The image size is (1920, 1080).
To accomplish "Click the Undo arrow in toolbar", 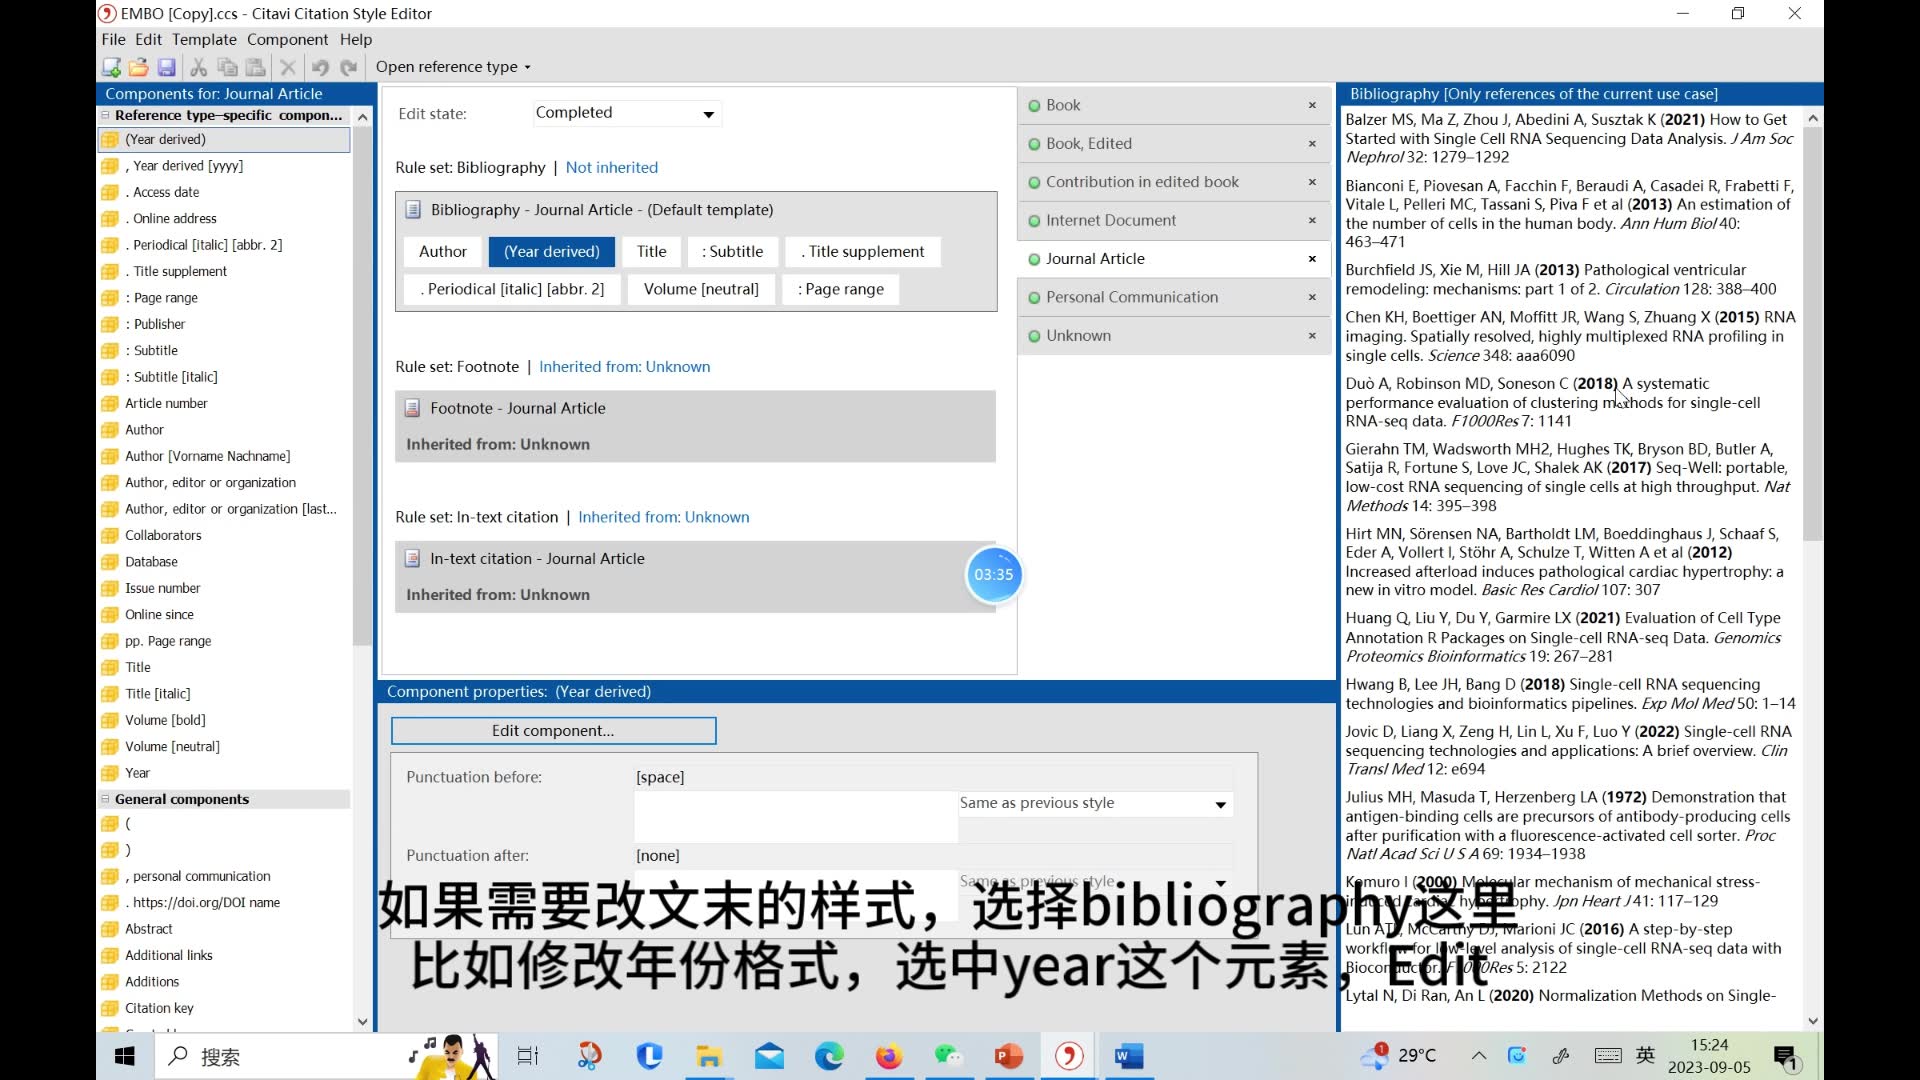I will tap(320, 67).
